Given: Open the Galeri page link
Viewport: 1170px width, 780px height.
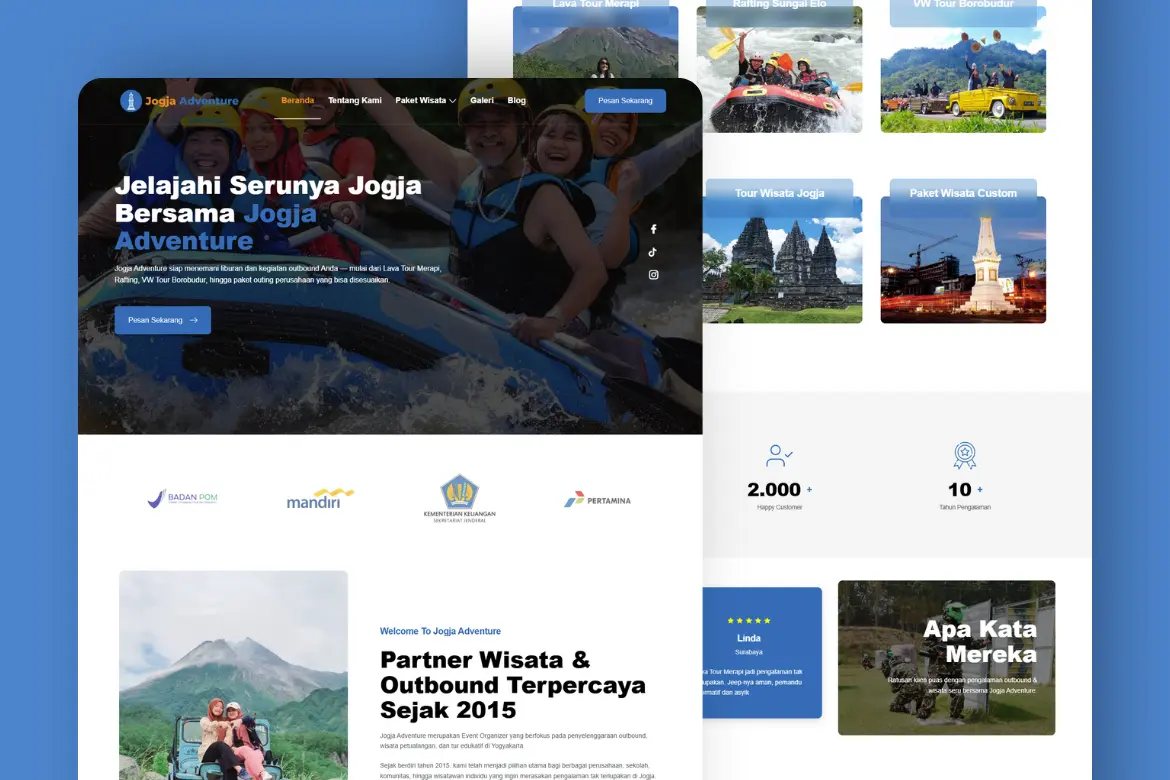Looking at the screenshot, I should (482, 101).
